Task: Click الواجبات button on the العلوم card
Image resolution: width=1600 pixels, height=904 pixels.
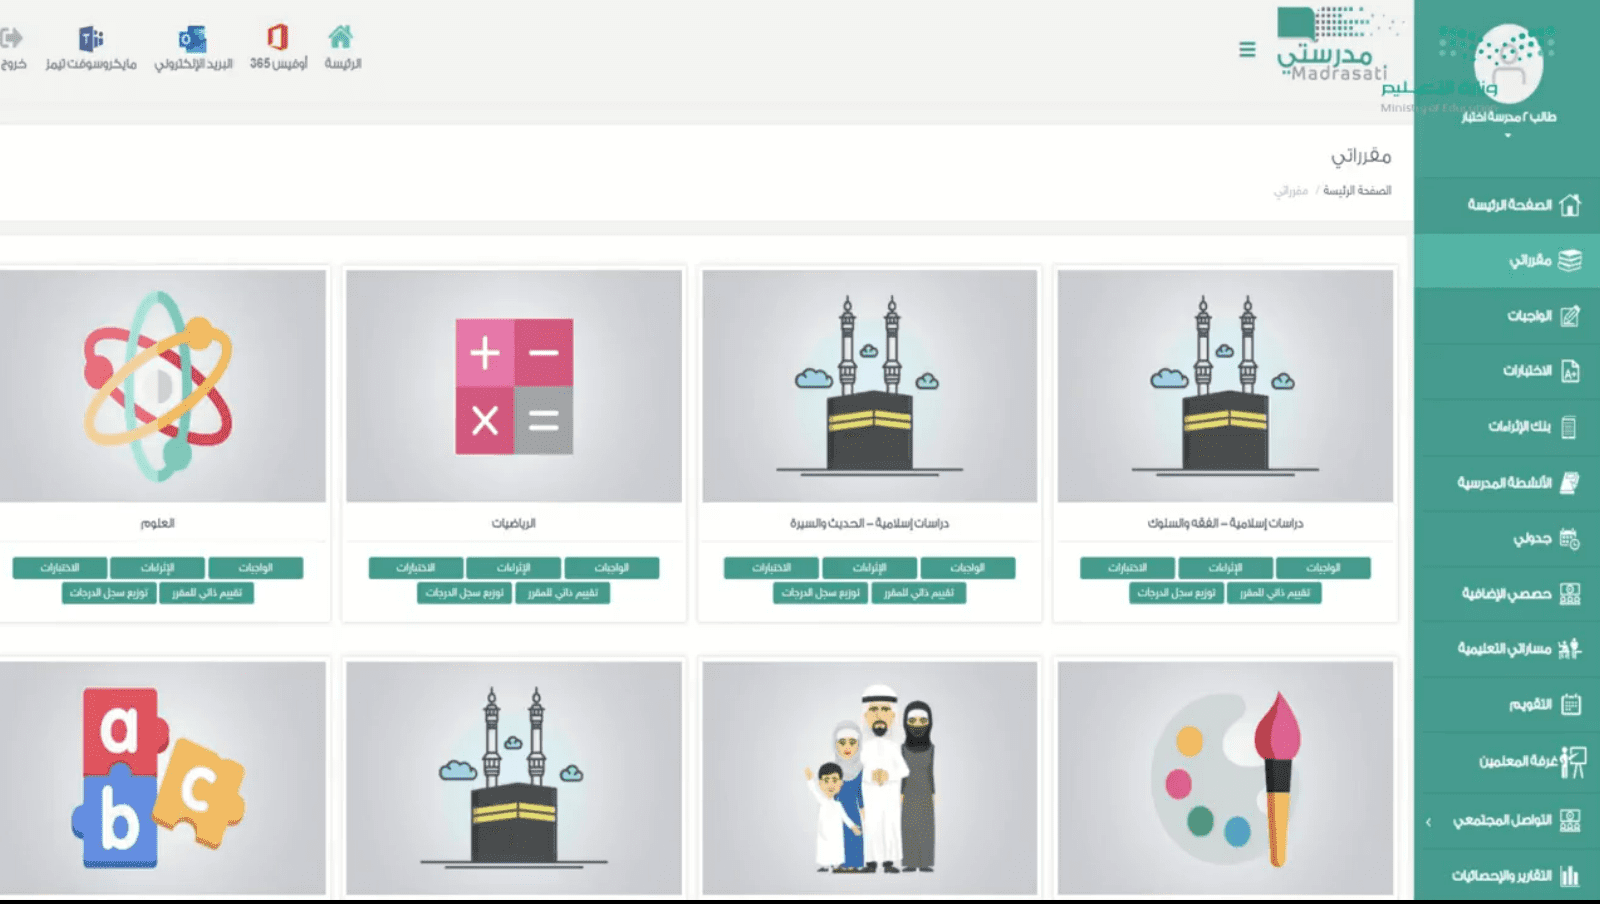Action: click(x=256, y=568)
